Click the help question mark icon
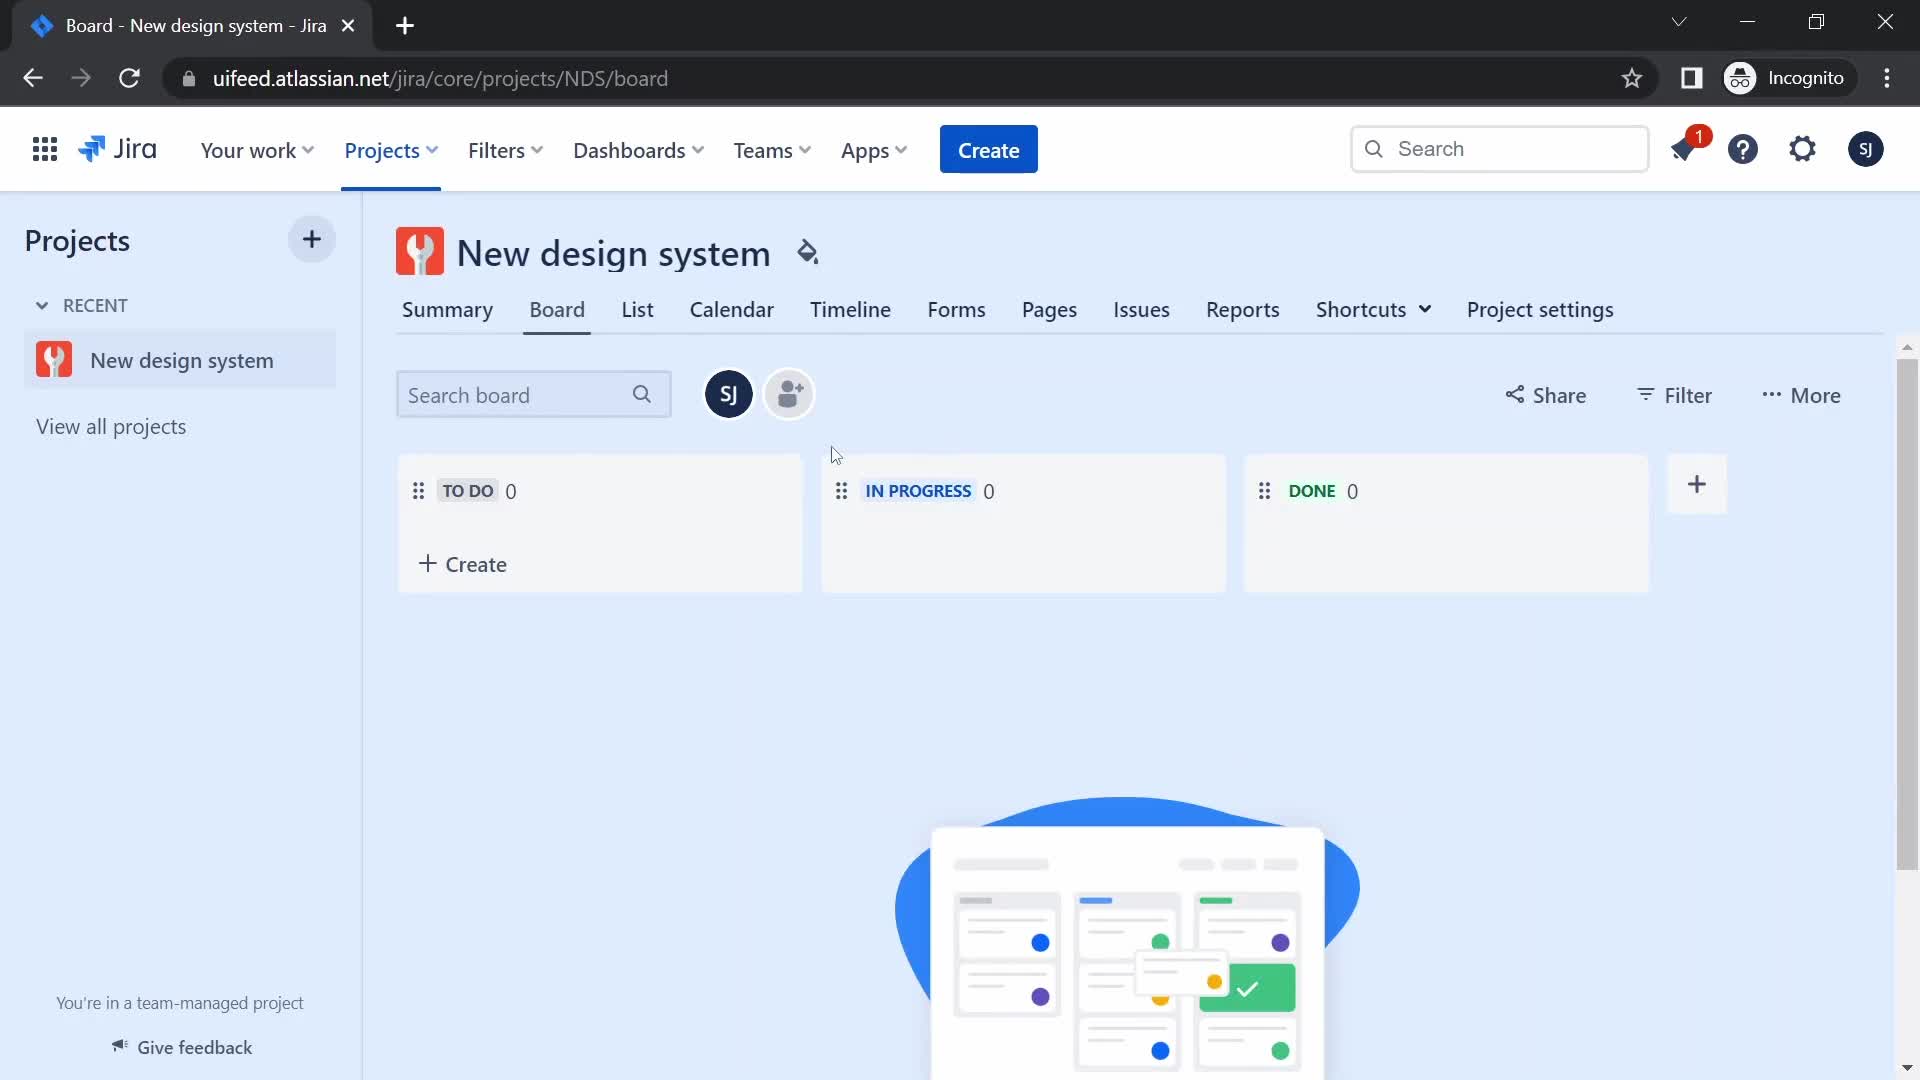This screenshot has height=1080, width=1920. 1743,149
